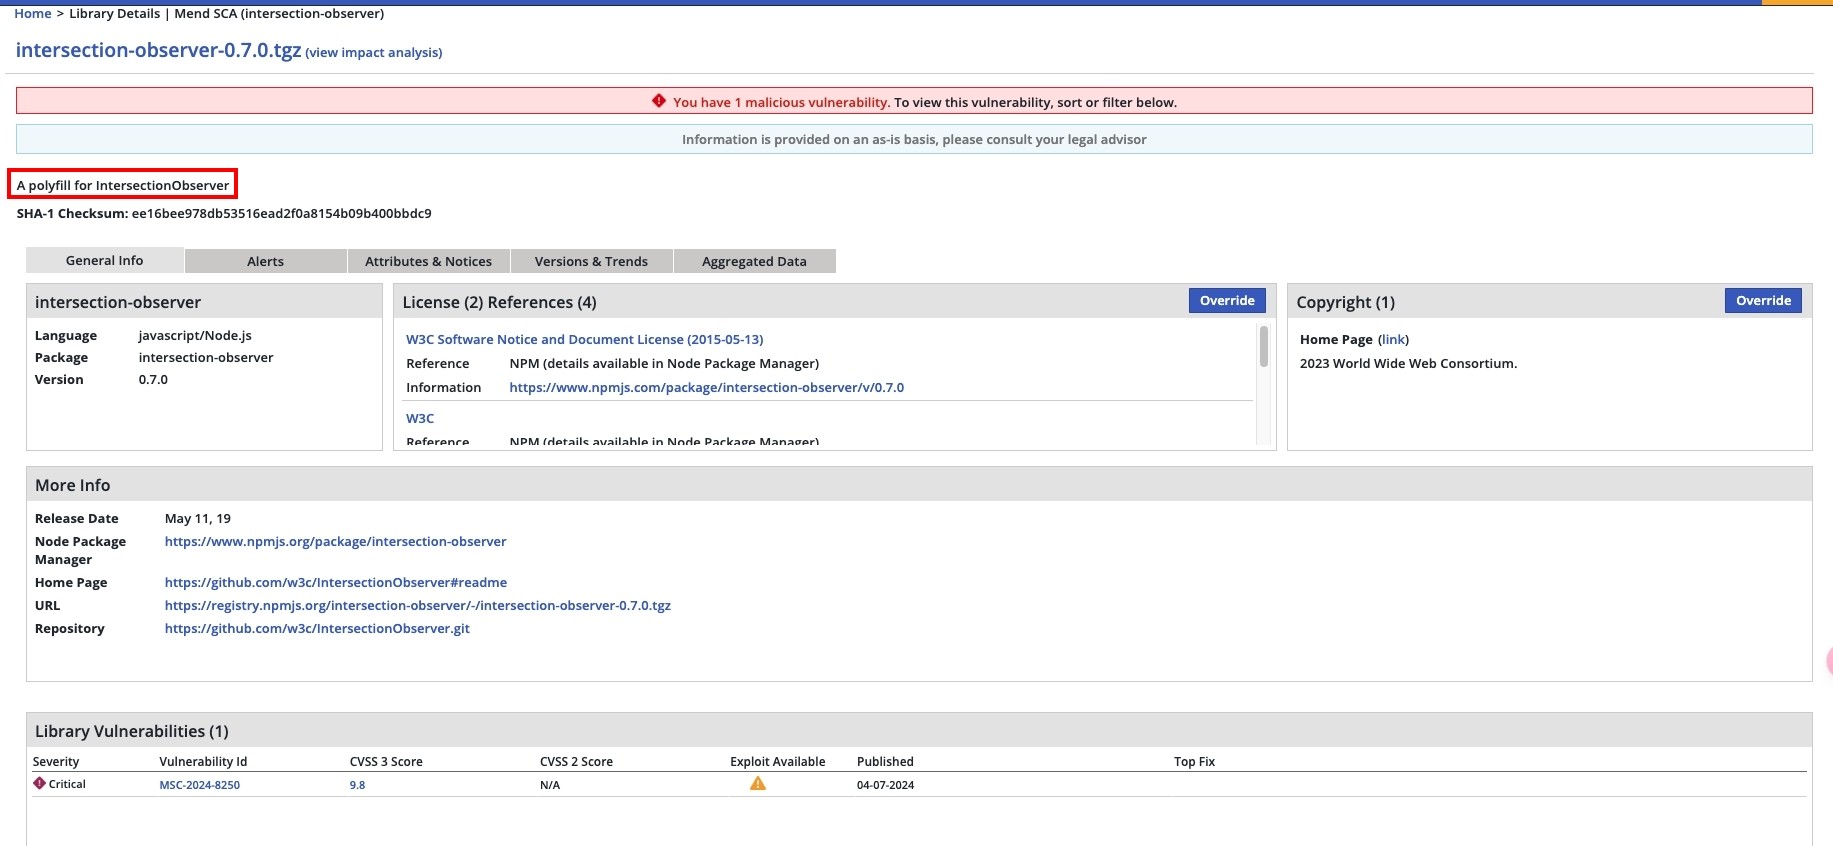The width and height of the screenshot is (1833, 846).
Task: Open W3C Software Notice and Document License link
Action: 584,340
